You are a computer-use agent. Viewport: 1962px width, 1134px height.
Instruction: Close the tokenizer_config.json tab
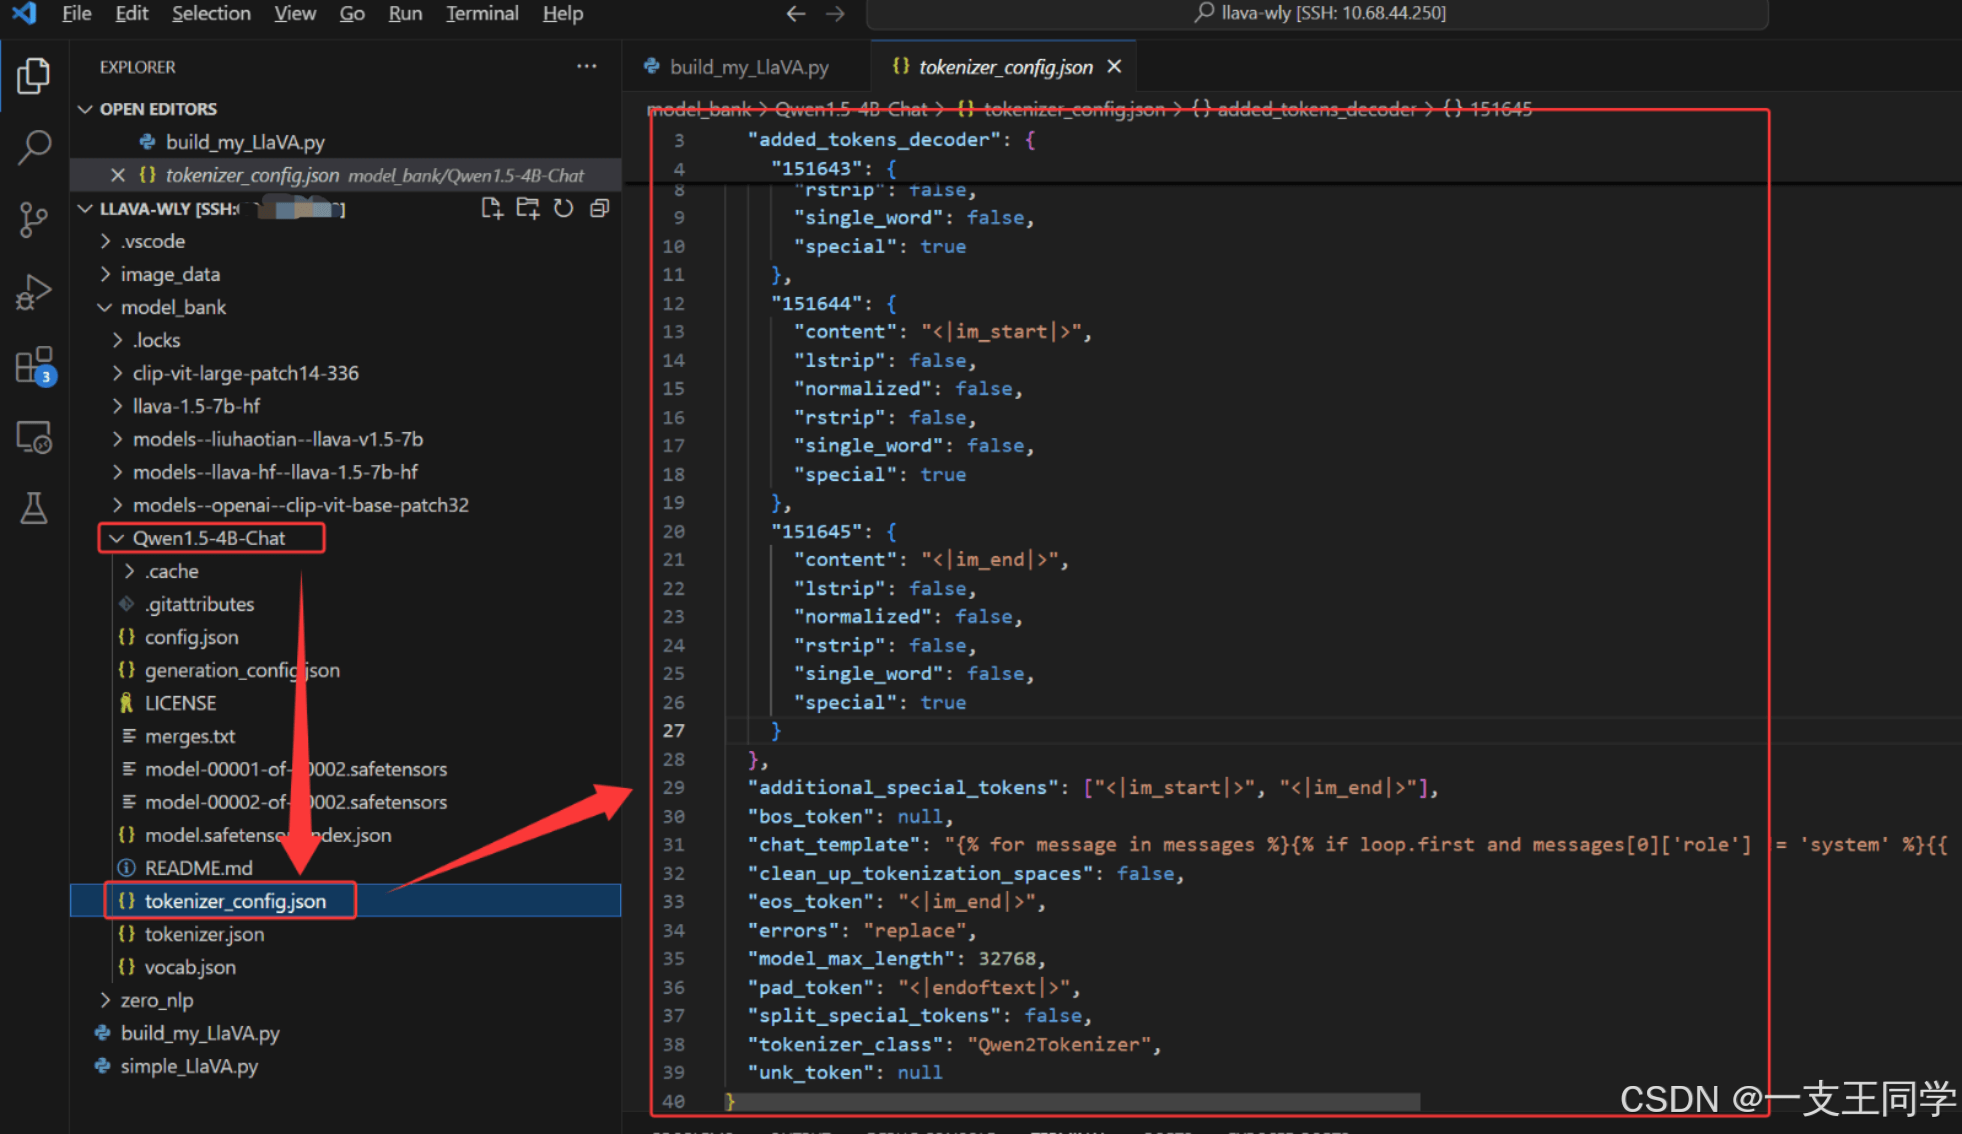click(x=1114, y=67)
